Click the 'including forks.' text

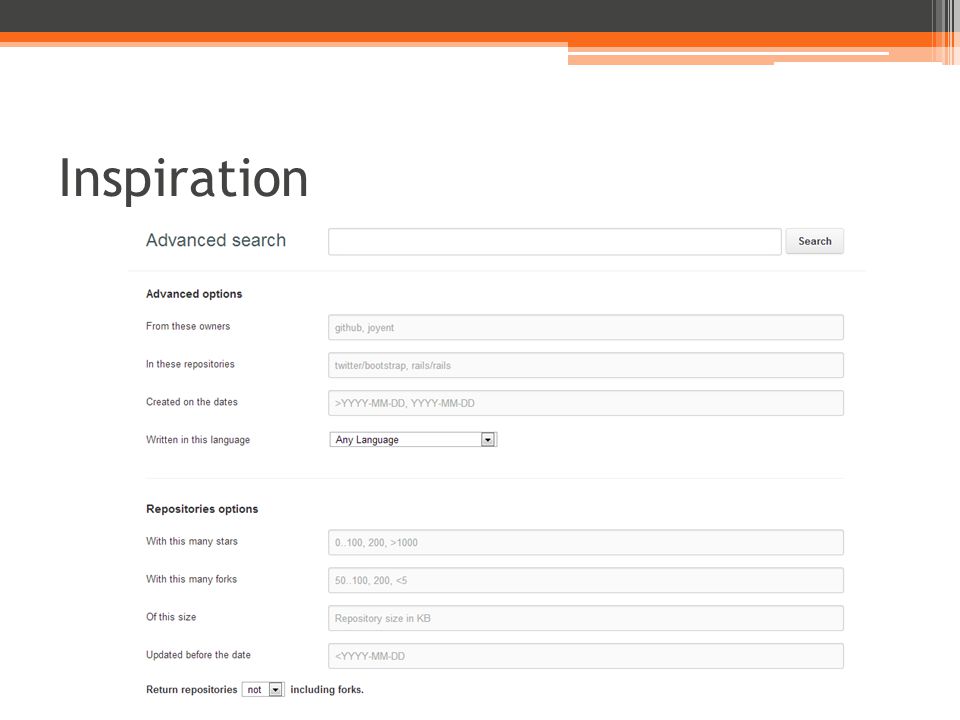(327, 689)
